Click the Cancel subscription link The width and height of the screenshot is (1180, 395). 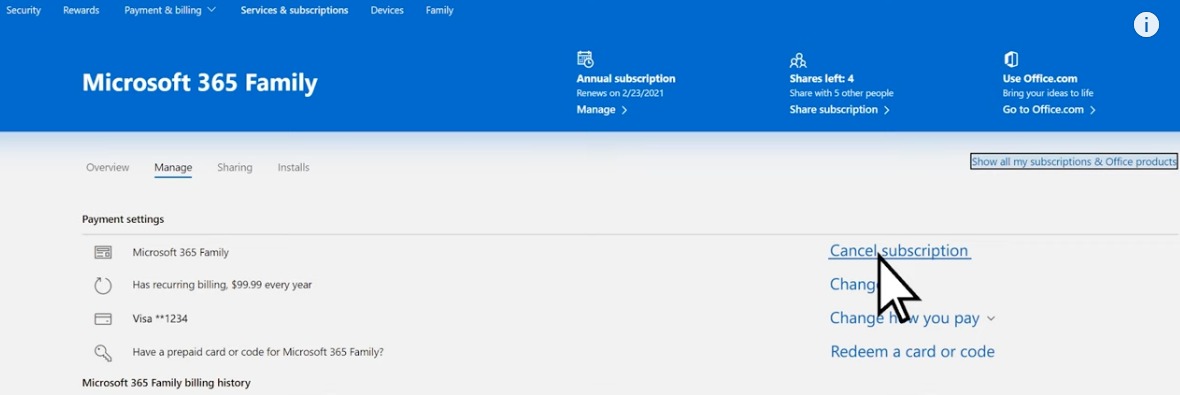(899, 251)
